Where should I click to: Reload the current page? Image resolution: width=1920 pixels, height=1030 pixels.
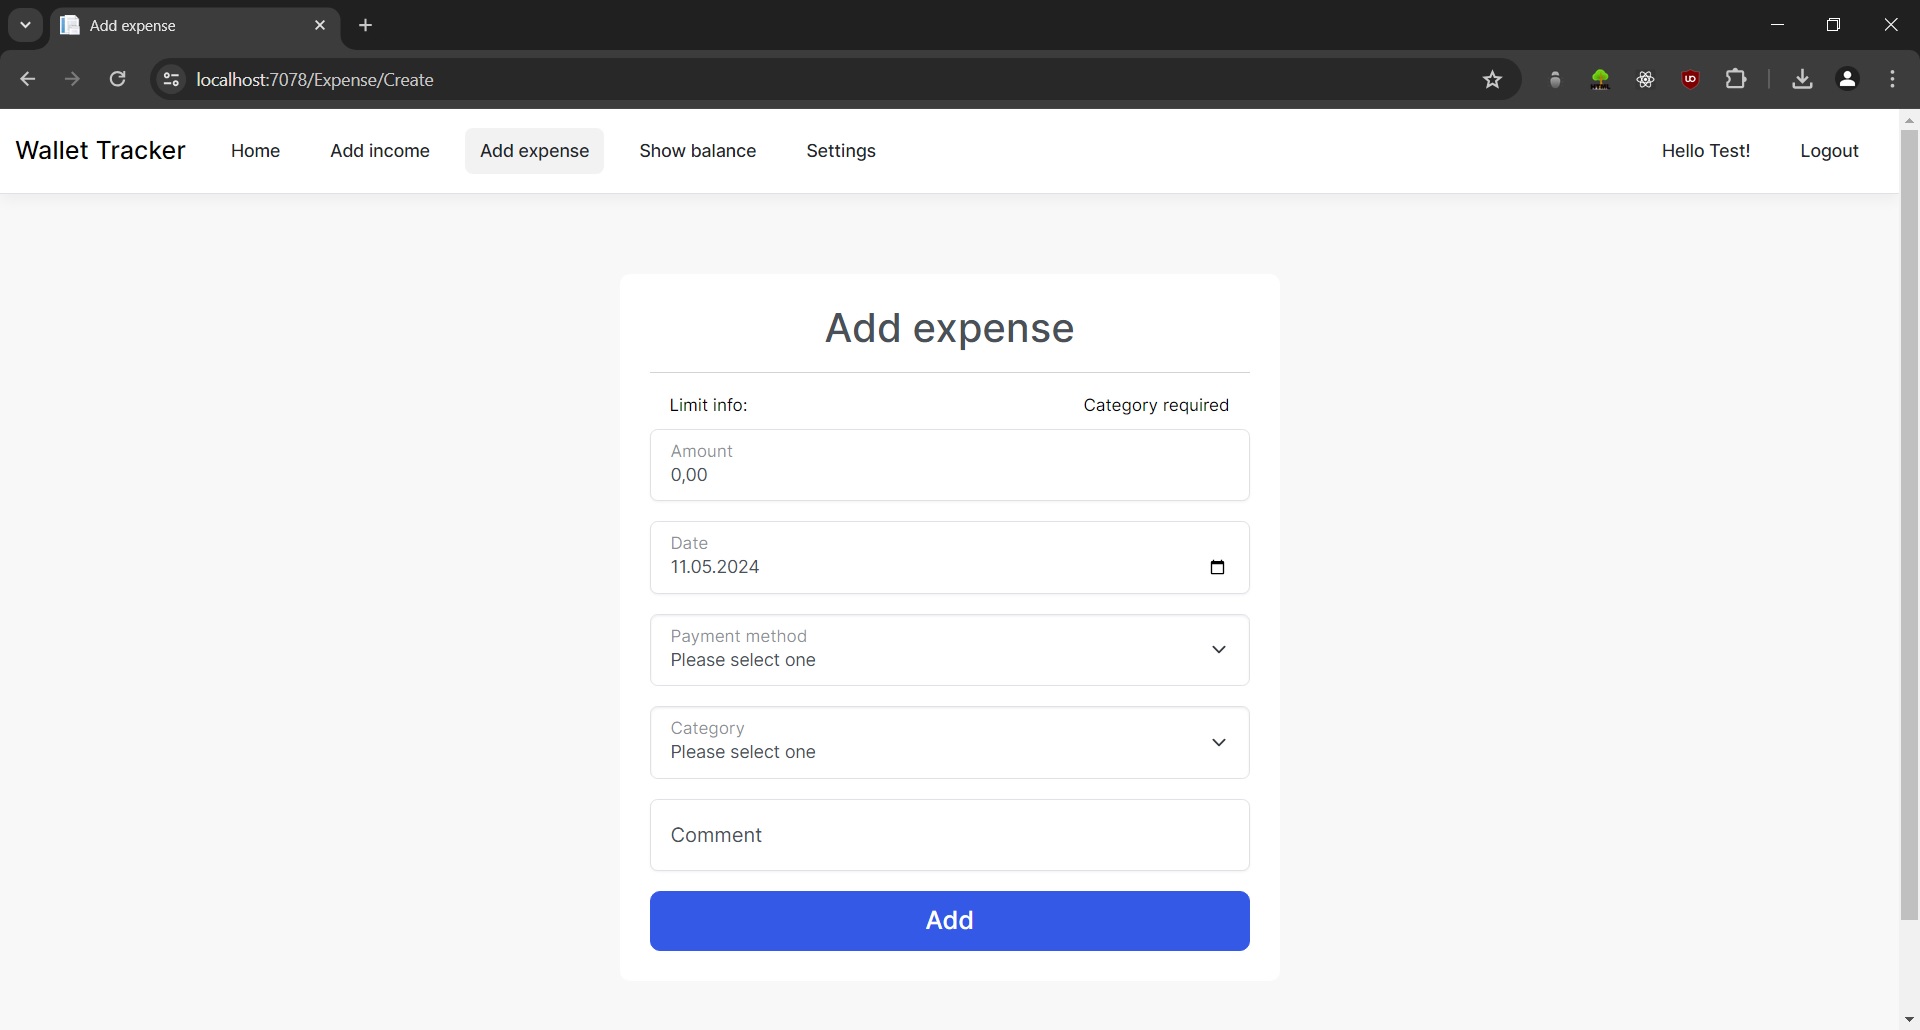(117, 79)
